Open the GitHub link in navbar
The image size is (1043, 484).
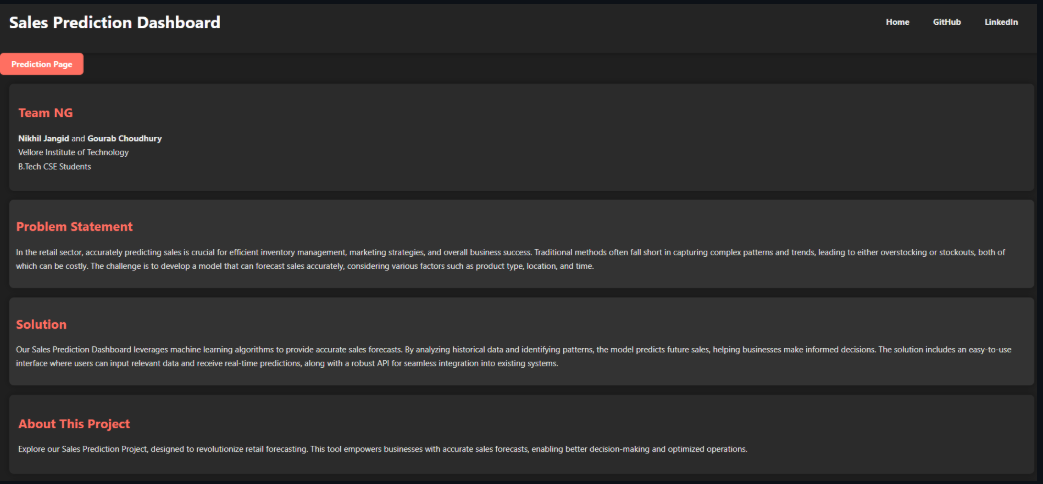click(x=946, y=22)
